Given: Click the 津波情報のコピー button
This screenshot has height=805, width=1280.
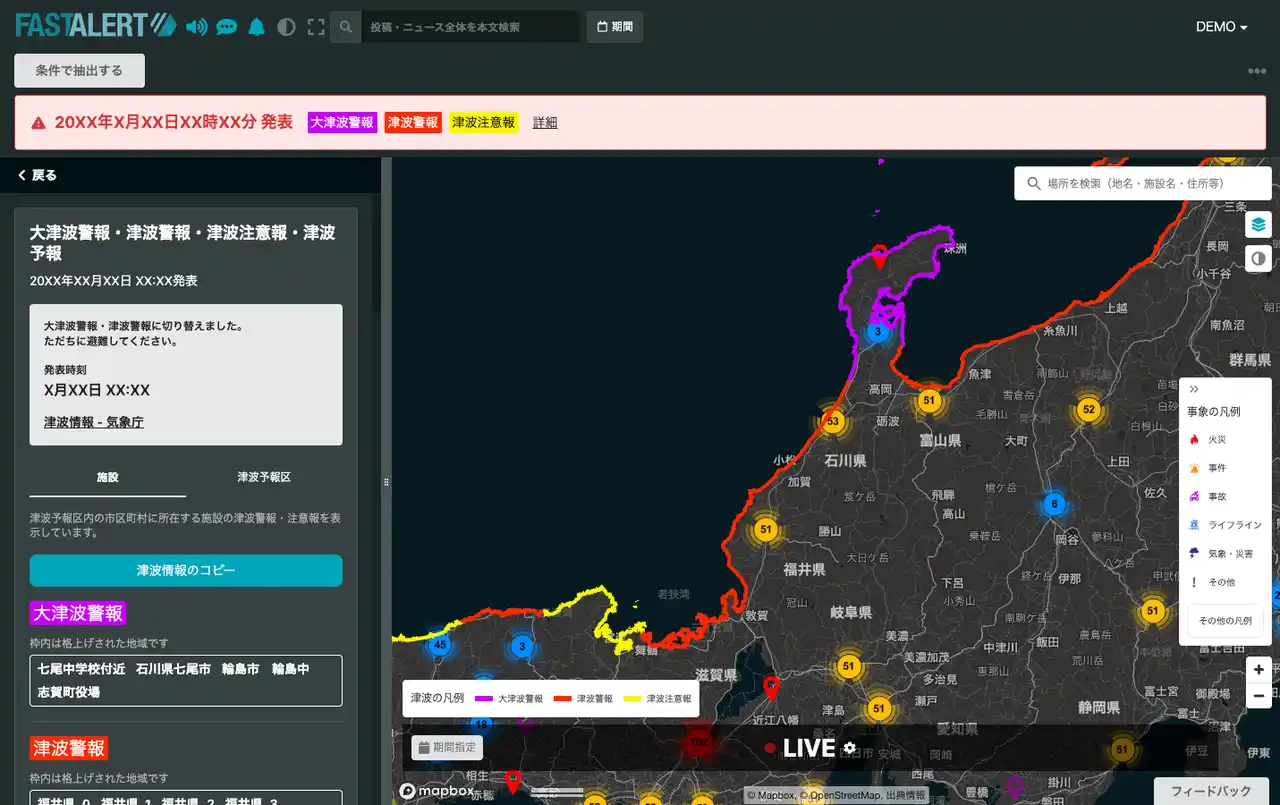Looking at the screenshot, I should [x=186, y=571].
